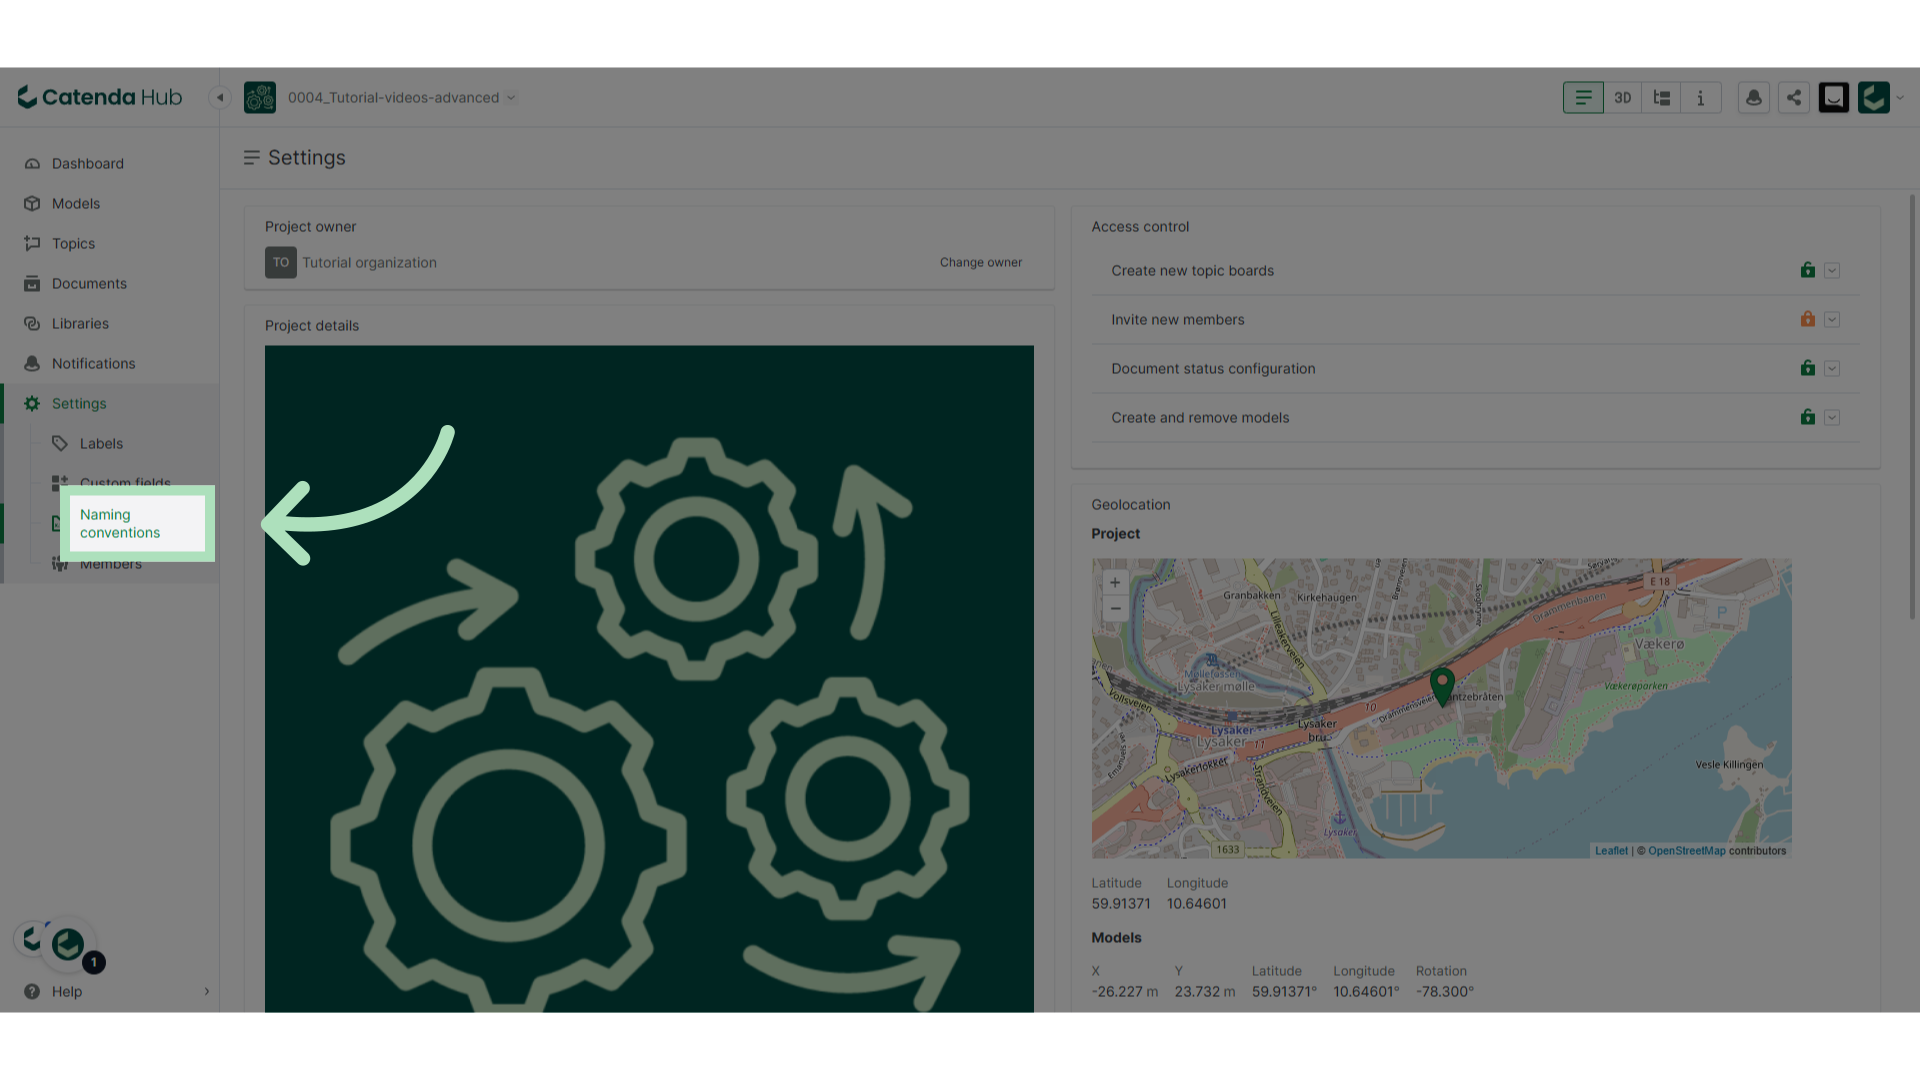Viewport: 1920px width, 1080px height.
Task: Zoom in on the map
Action: click(1115, 583)
